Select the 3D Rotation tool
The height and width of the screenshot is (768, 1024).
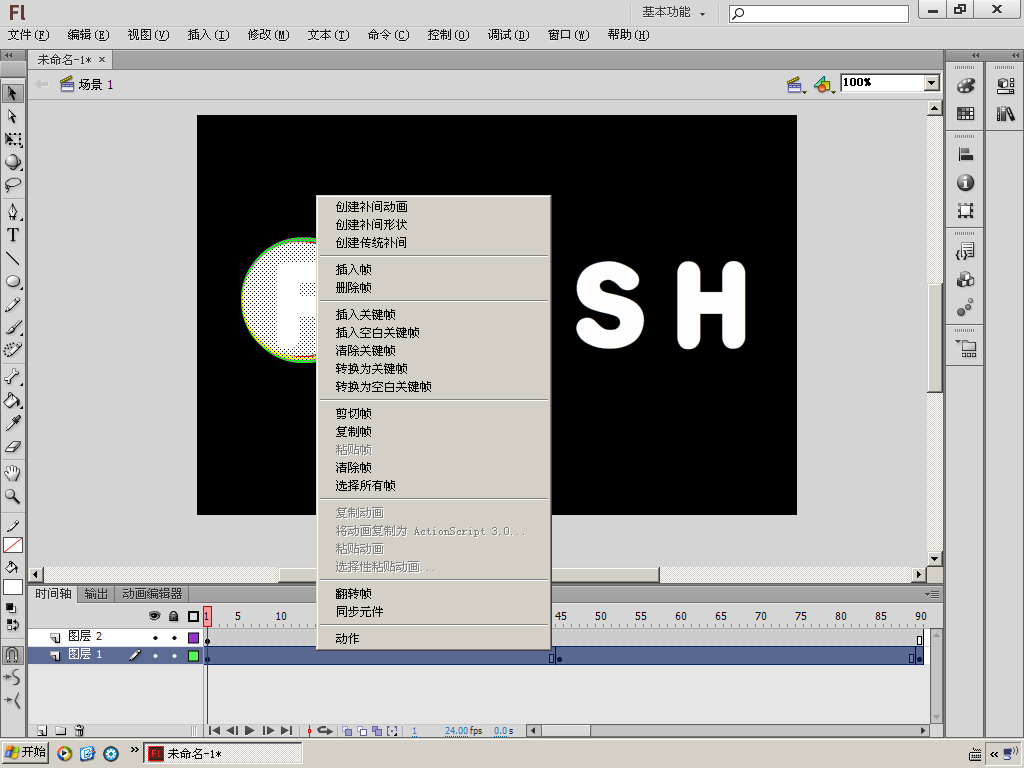coord(12,162)
